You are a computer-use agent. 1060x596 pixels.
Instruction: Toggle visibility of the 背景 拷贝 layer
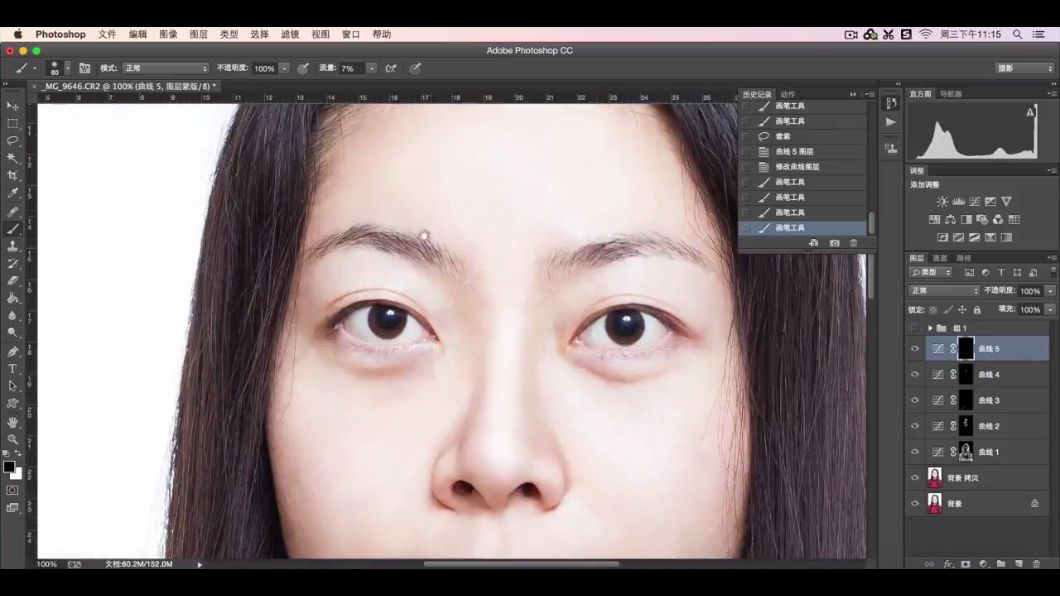914,478
